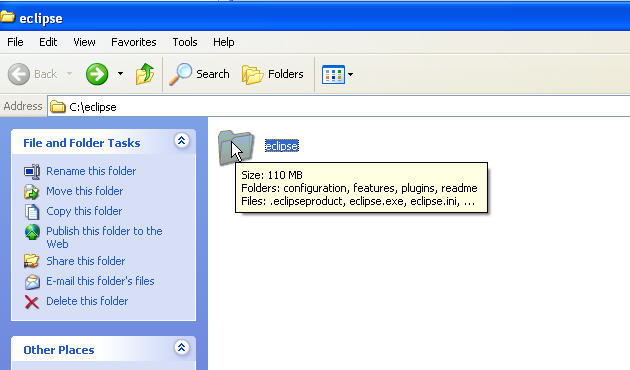Screen dimensions: 630x370
Task: Click the folder icon in the title bar
Action: (x=7, y=17)
